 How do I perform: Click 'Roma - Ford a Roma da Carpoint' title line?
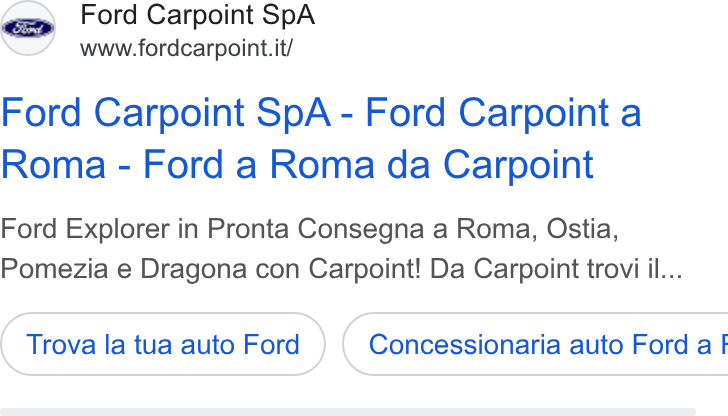297,164
